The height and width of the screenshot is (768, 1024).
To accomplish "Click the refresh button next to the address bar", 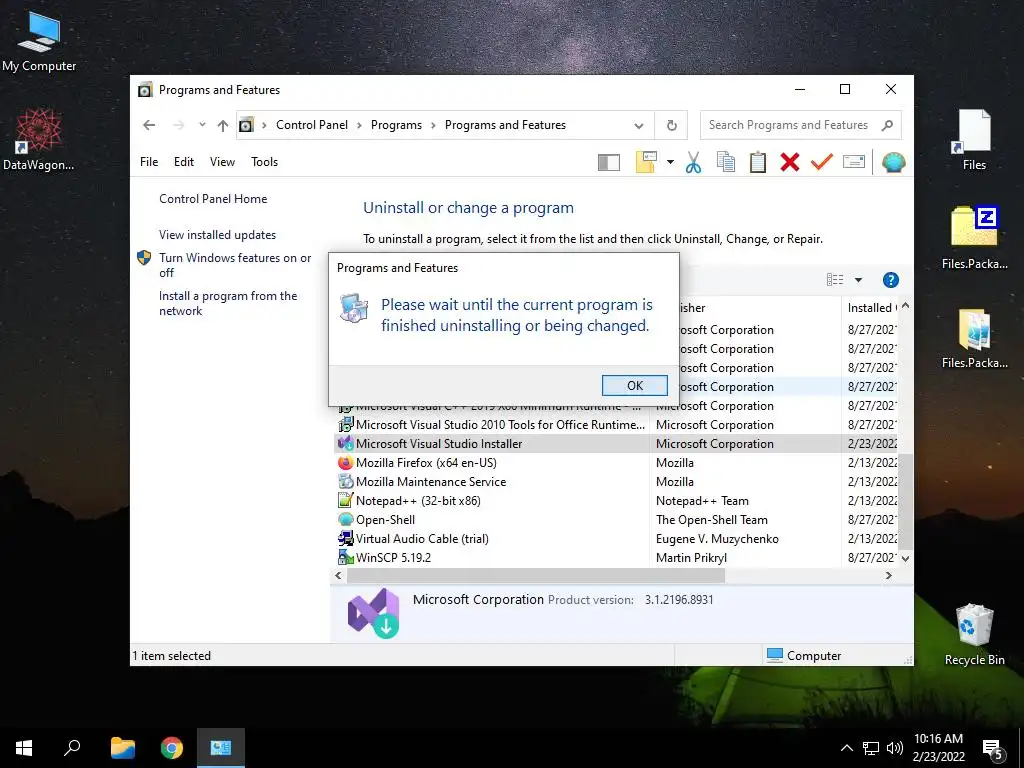I will [x=671, y=125].
